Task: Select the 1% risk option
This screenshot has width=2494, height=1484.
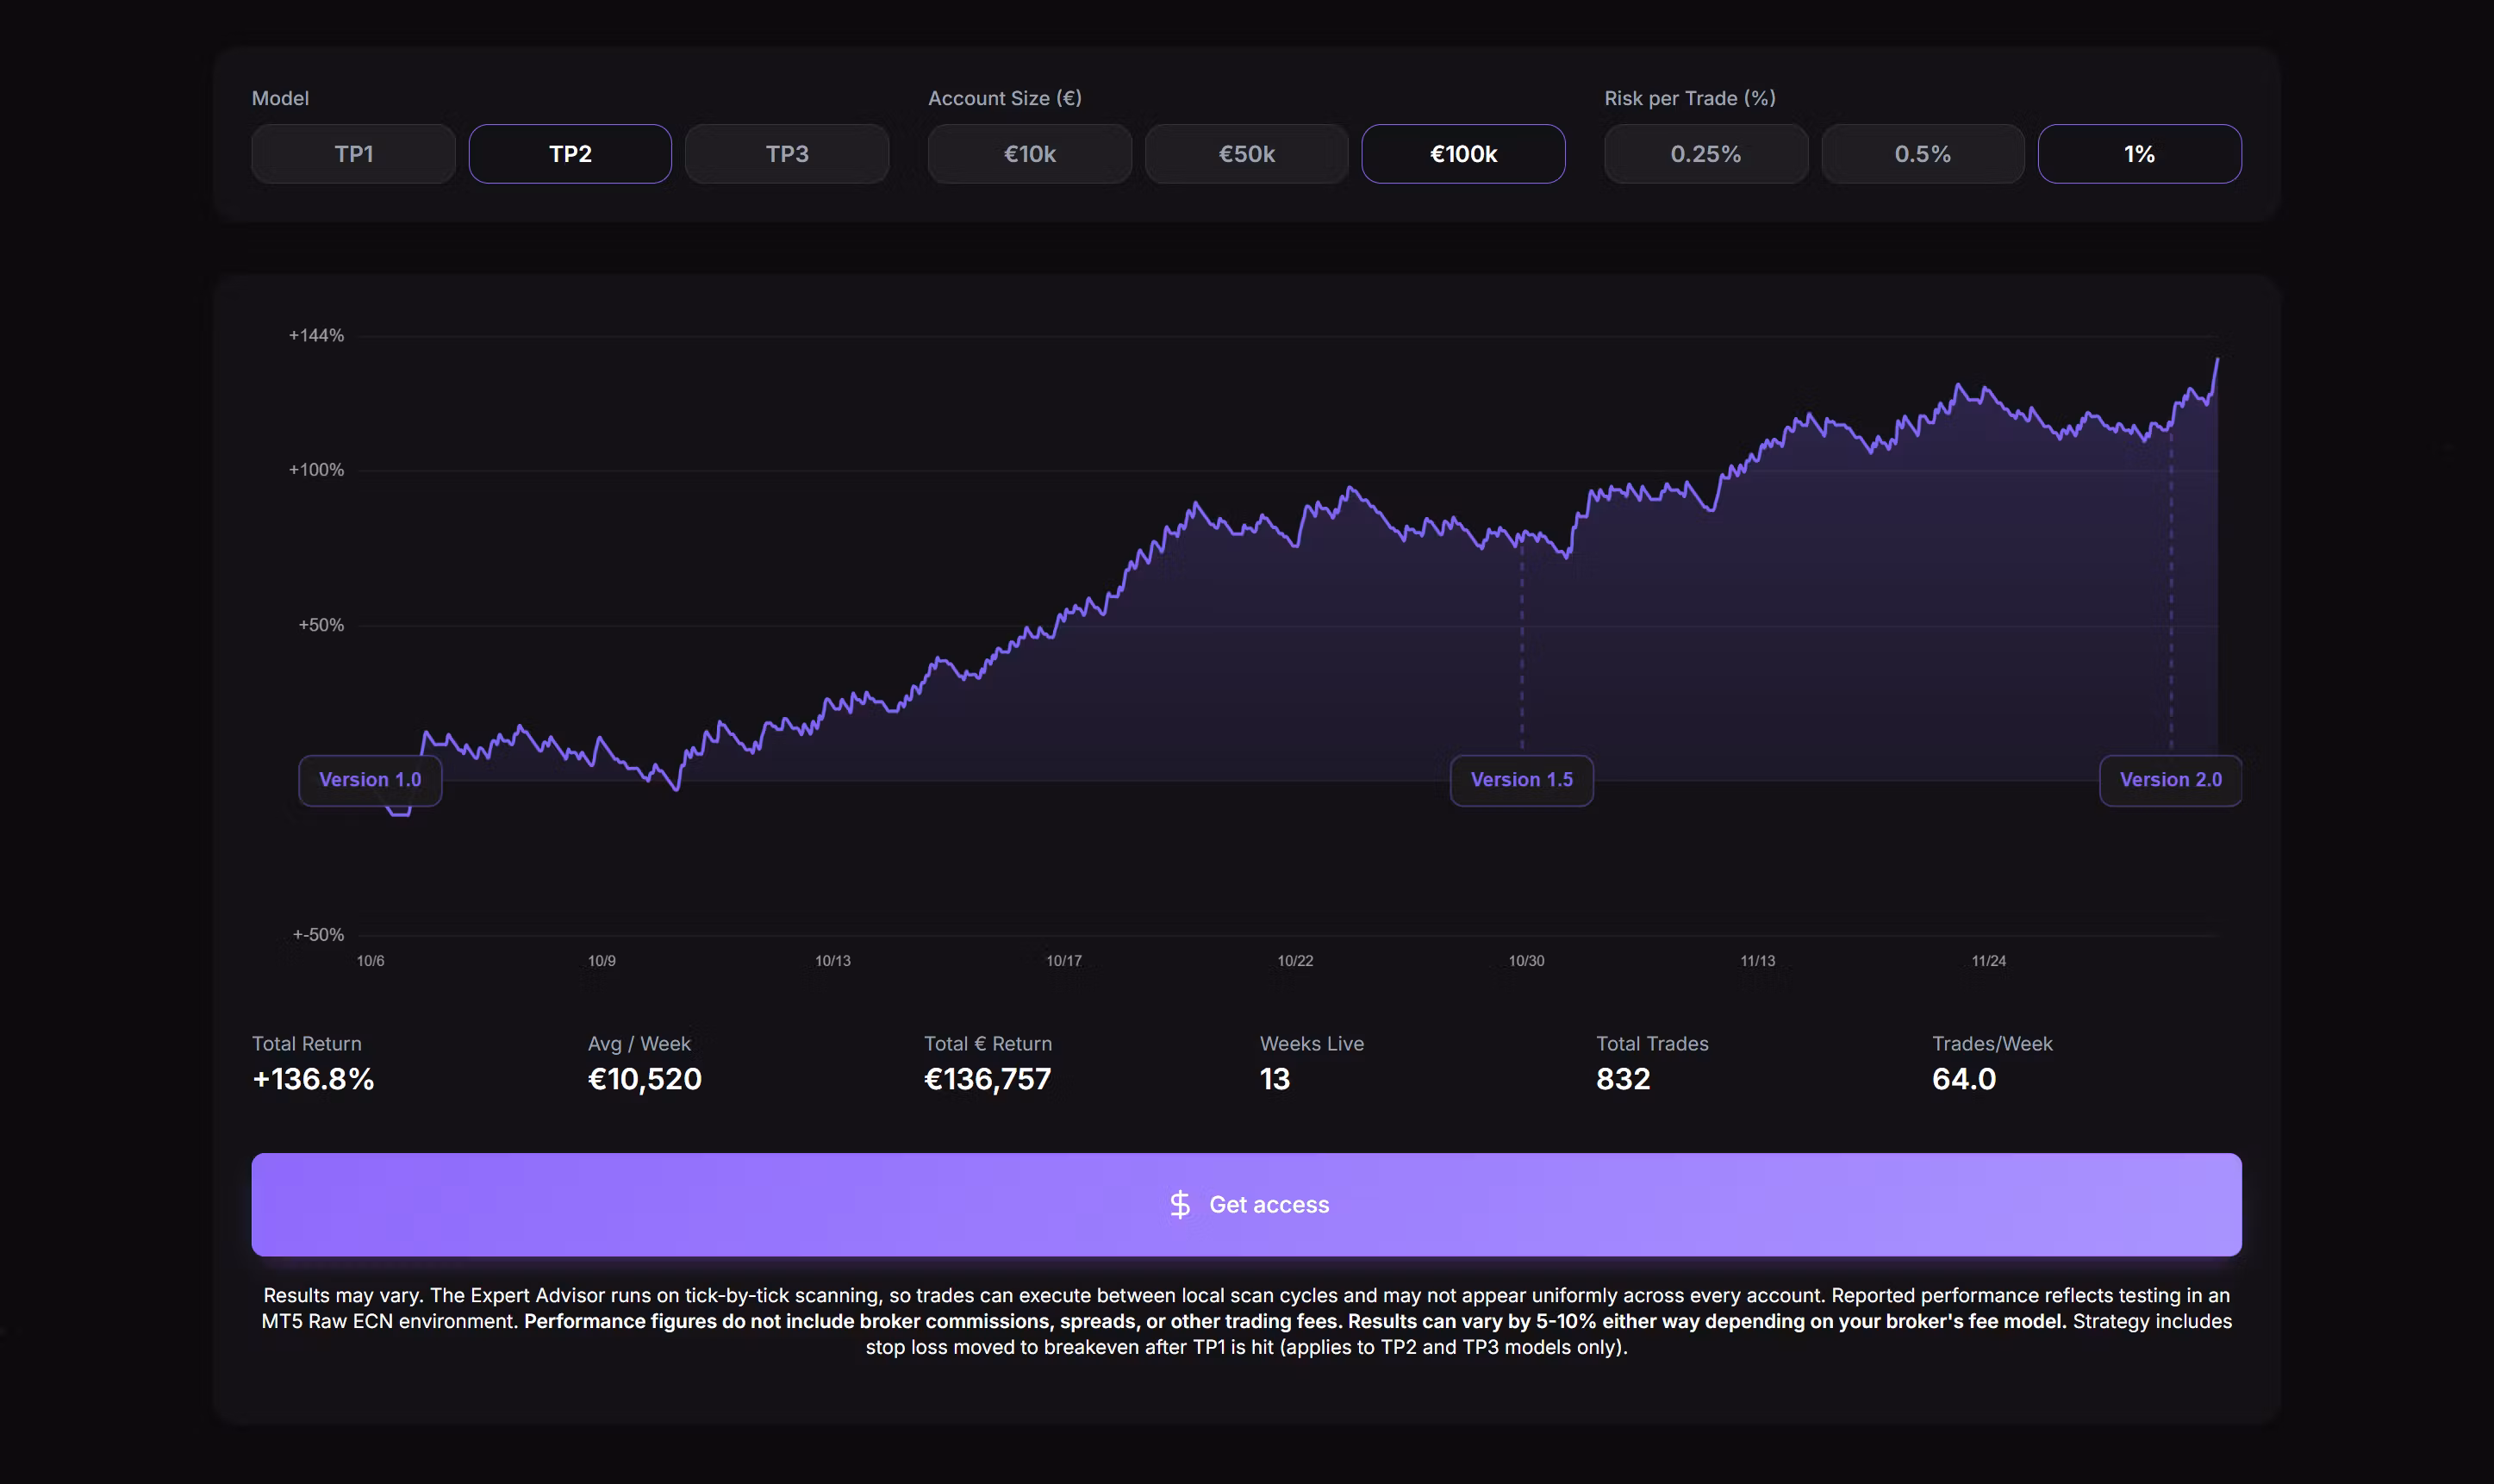Action: [2139, 153]
